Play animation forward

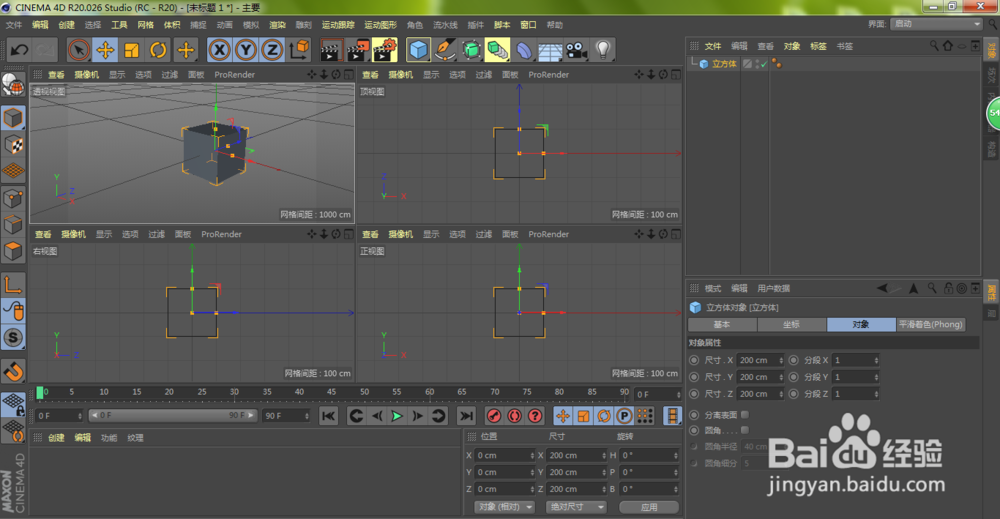point(397,416)
